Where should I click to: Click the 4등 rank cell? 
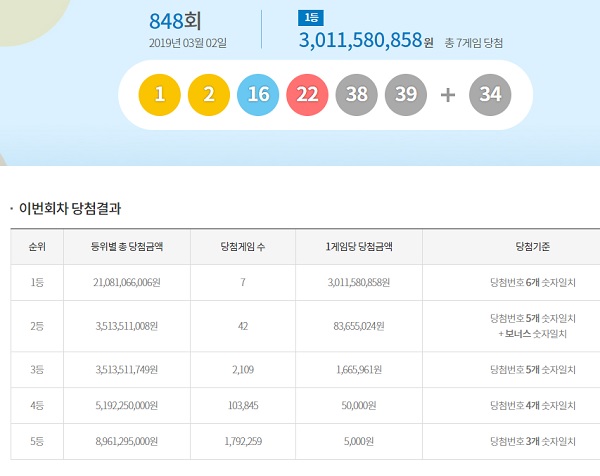click(x=37, y=405)
